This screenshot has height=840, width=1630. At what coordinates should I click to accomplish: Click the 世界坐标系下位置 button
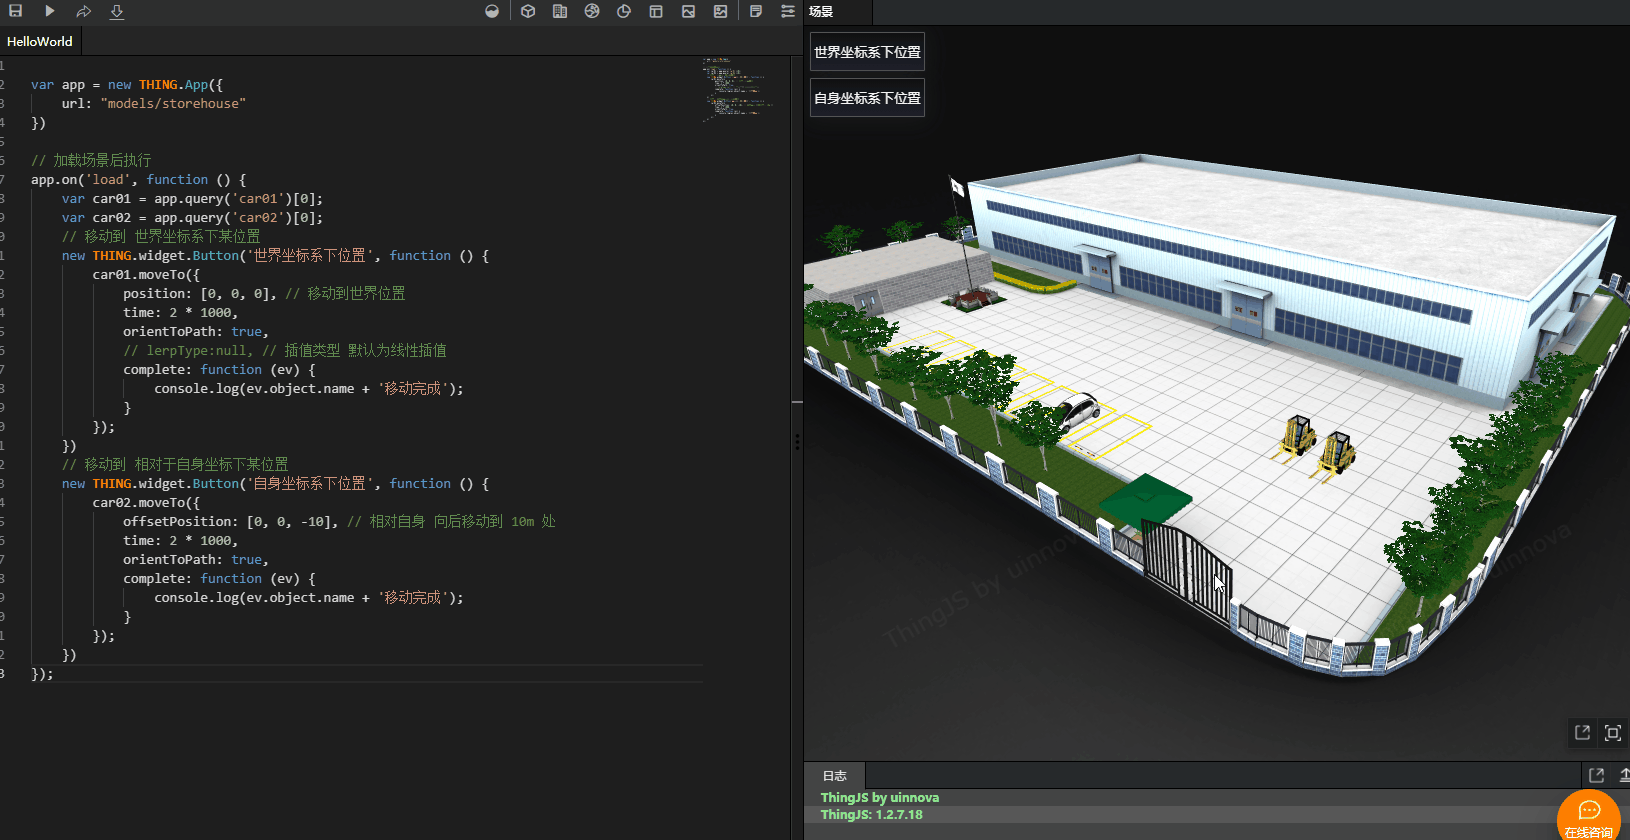867,52
